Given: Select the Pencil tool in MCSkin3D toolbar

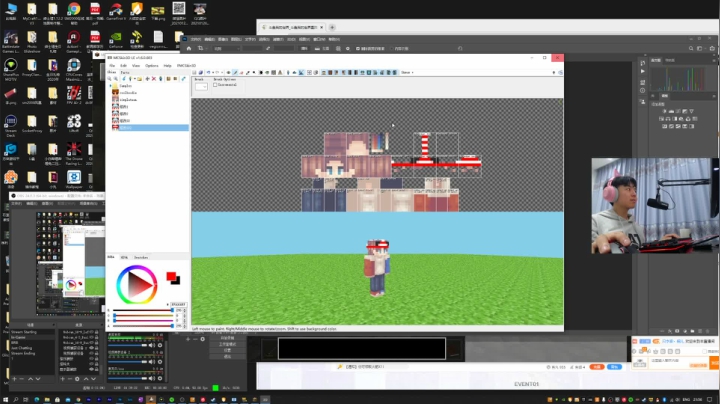Looking at the screenshot, I should click(x=235, y=73).
